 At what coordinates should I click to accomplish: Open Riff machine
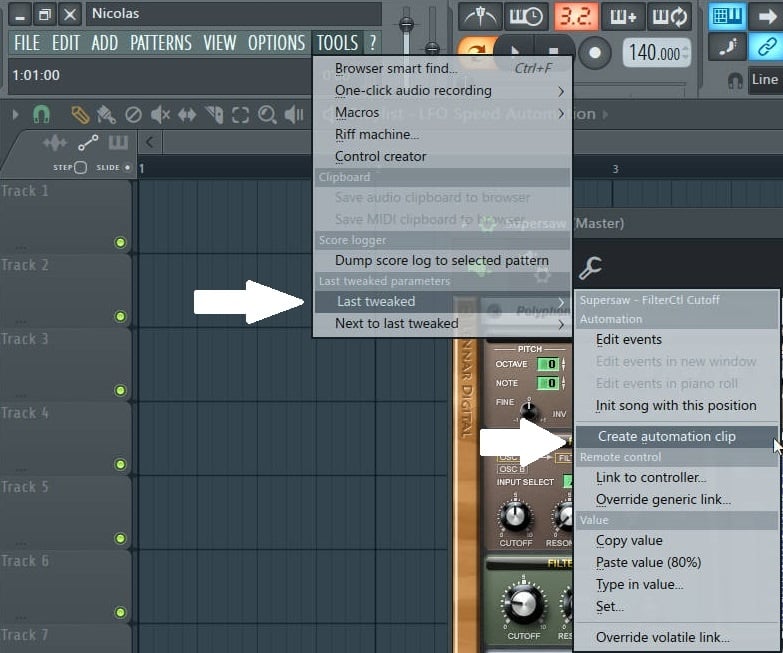442,134
